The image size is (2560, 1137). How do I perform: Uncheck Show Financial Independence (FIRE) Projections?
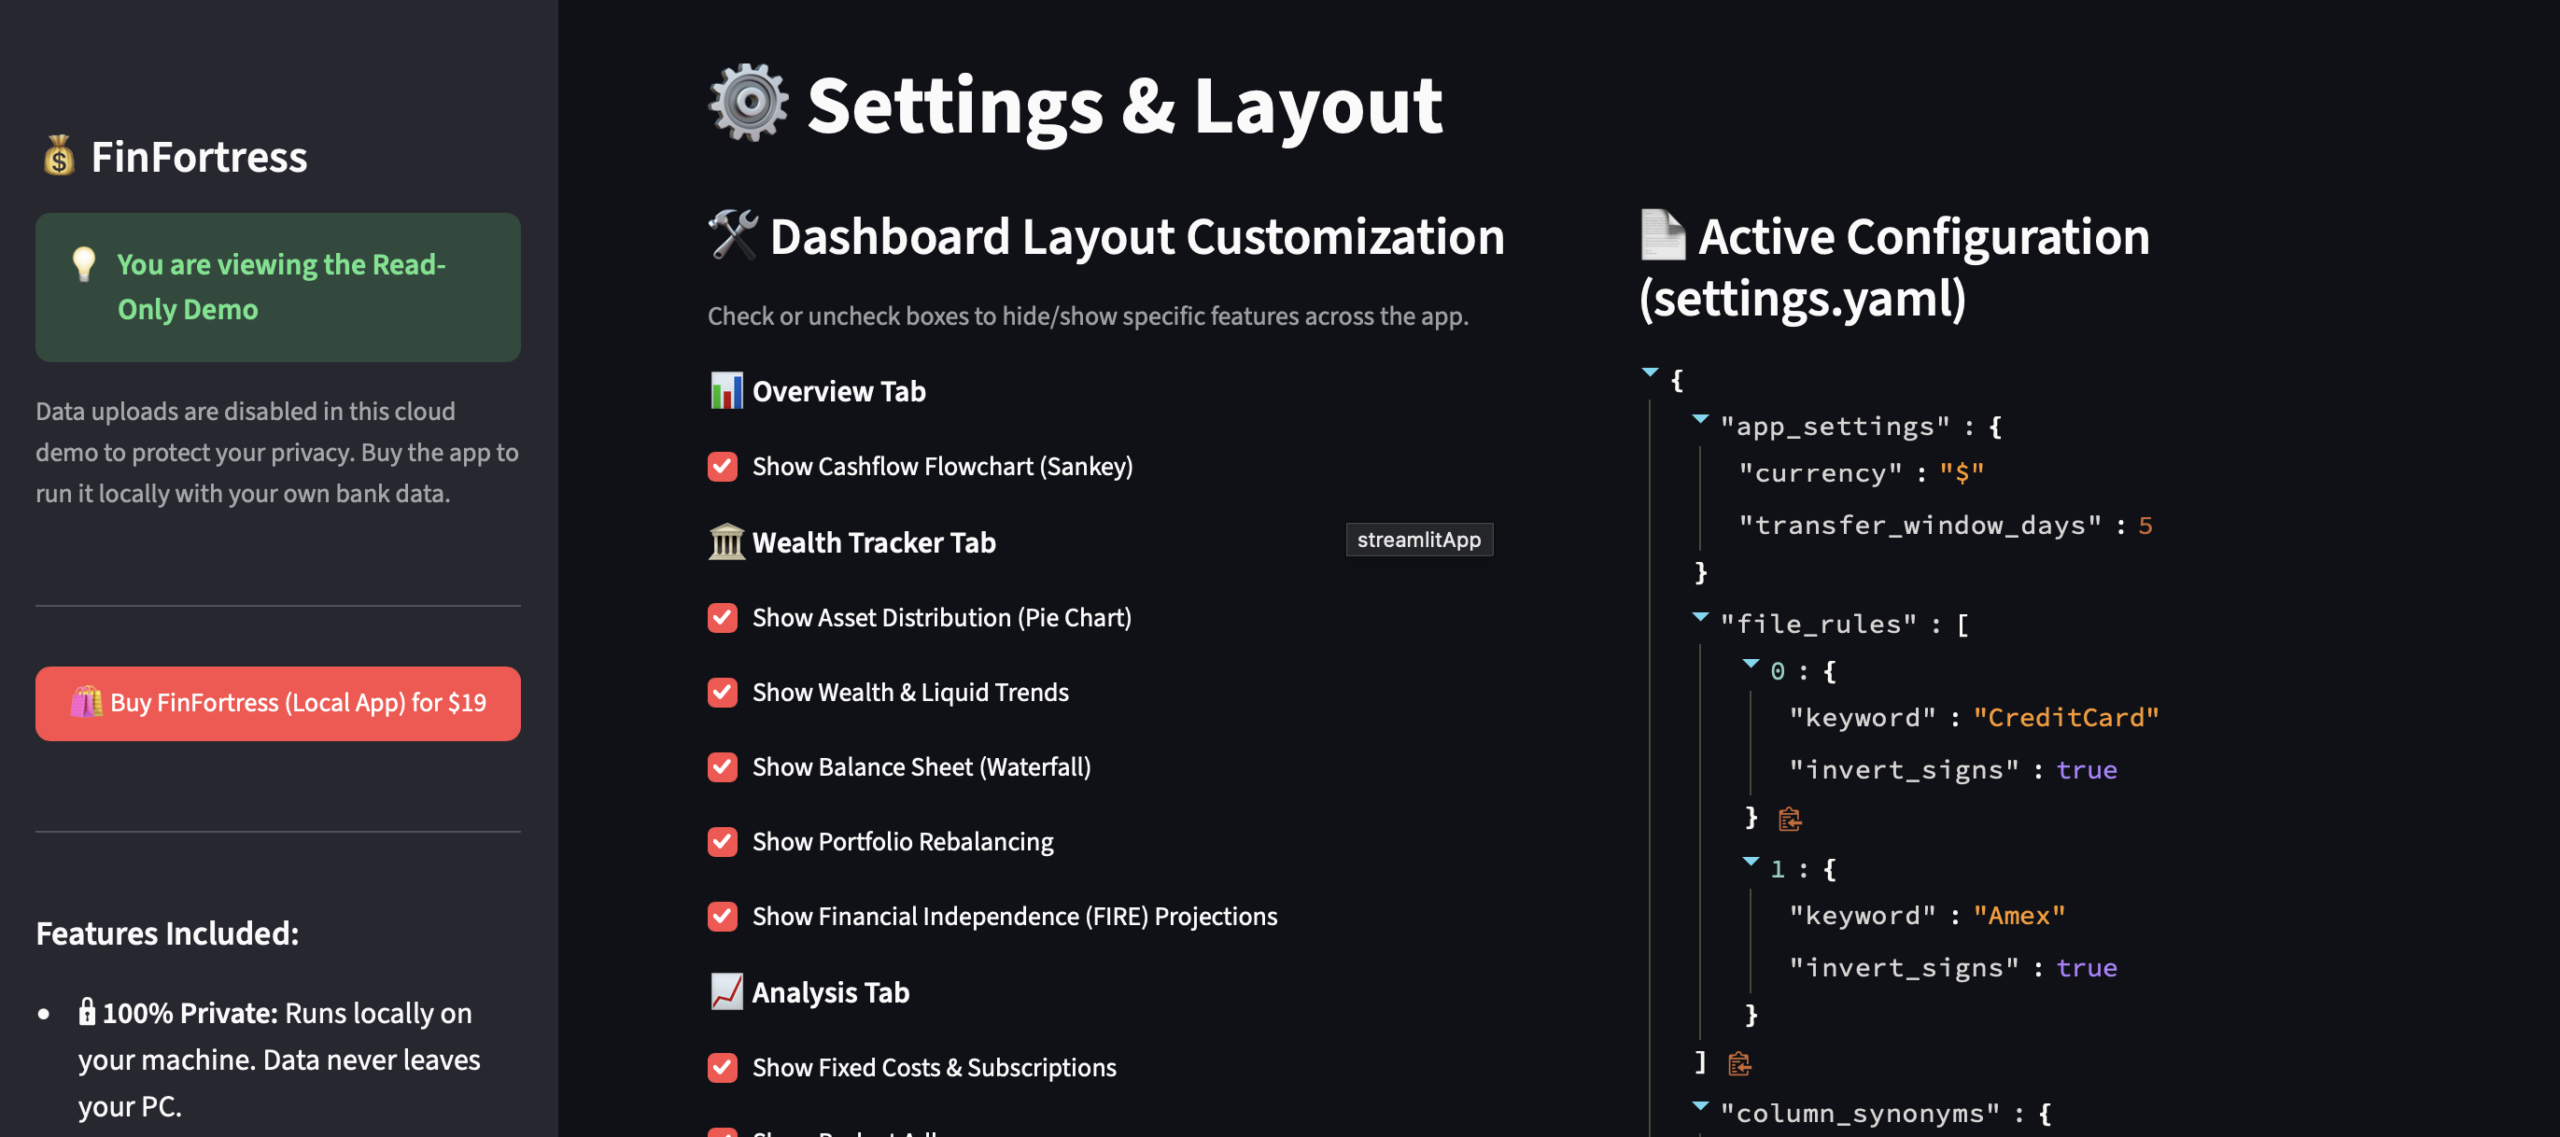[722, 916]
